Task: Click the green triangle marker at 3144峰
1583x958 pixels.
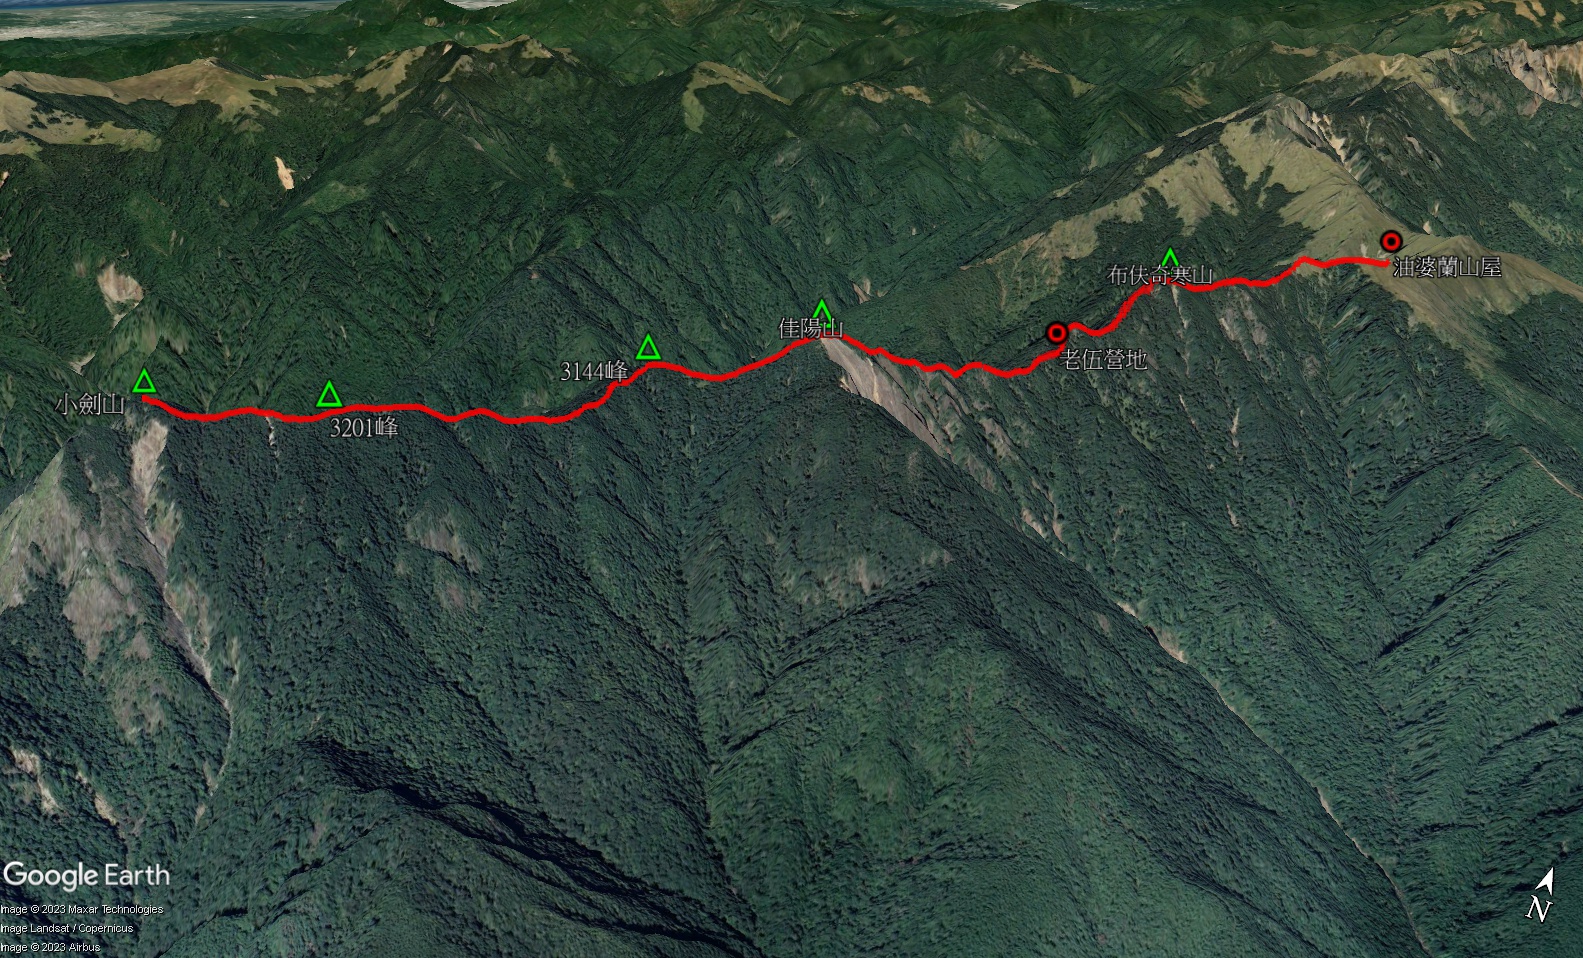Action: (x=648, y=347)
